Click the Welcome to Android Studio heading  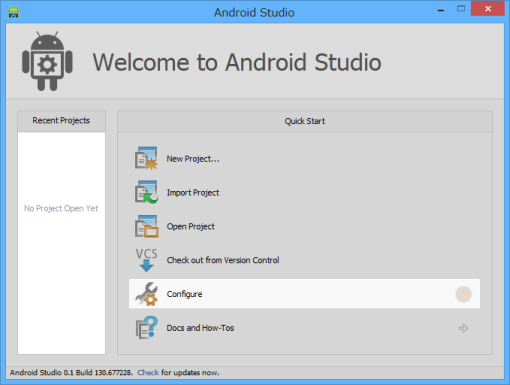[x=237, y=62]
